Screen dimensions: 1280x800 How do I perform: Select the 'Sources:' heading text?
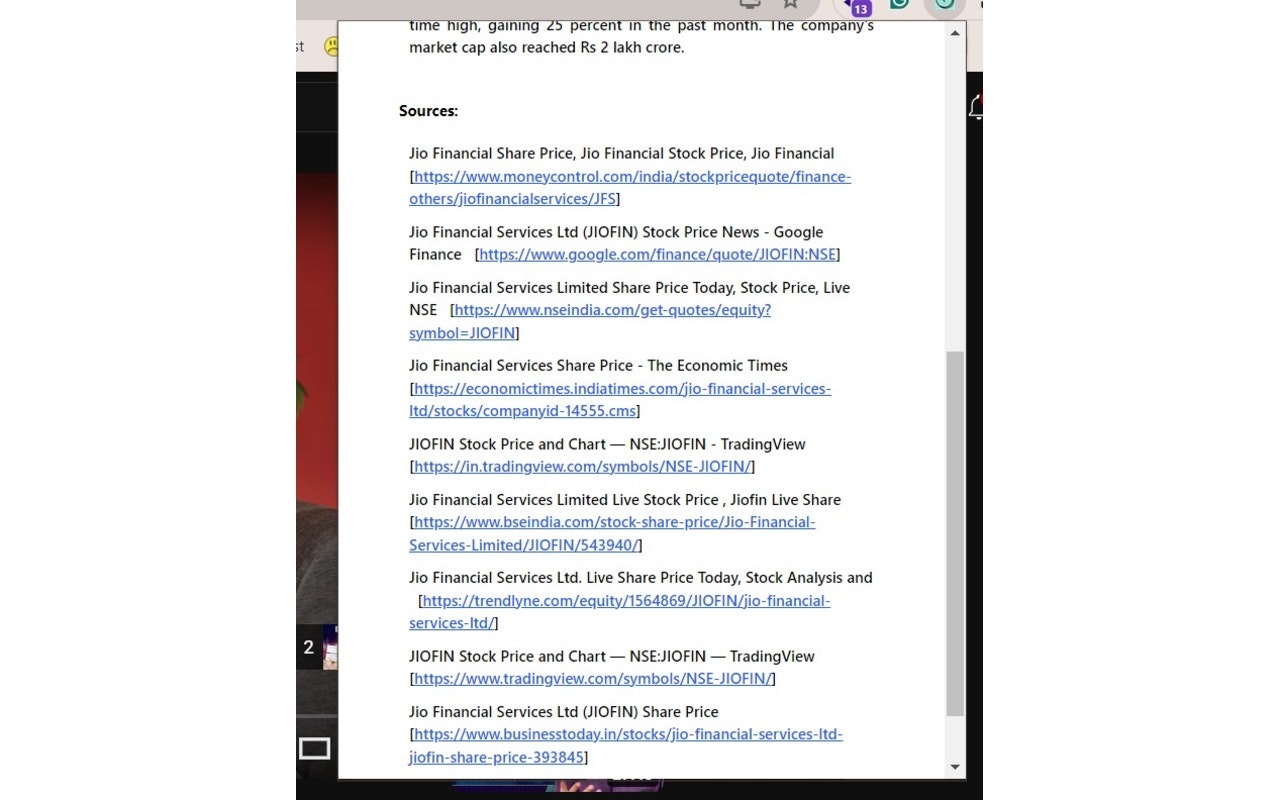[428, 111]
